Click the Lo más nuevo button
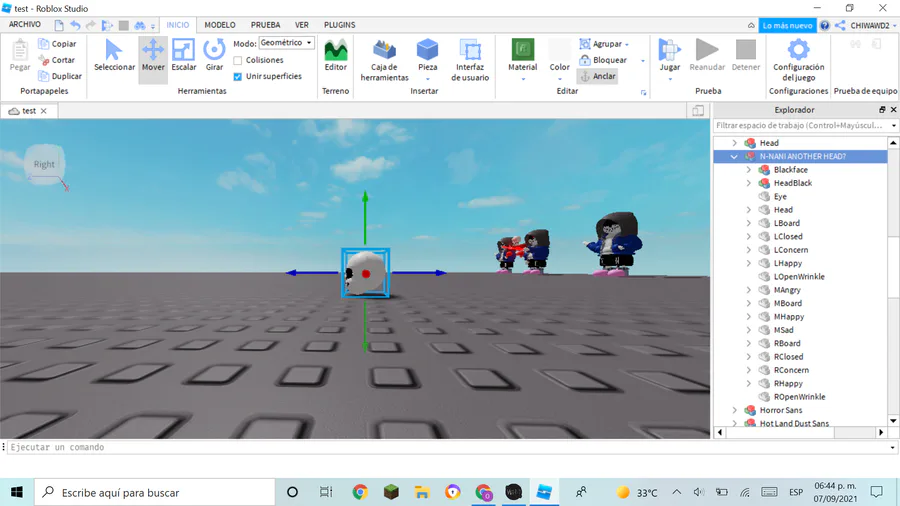Viewport: 900px width, 506px height. [787, 25]
